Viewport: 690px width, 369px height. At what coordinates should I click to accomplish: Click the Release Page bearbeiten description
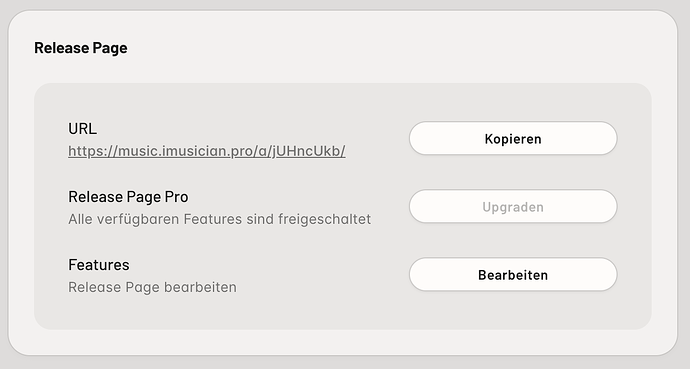(x=152, y=287)
